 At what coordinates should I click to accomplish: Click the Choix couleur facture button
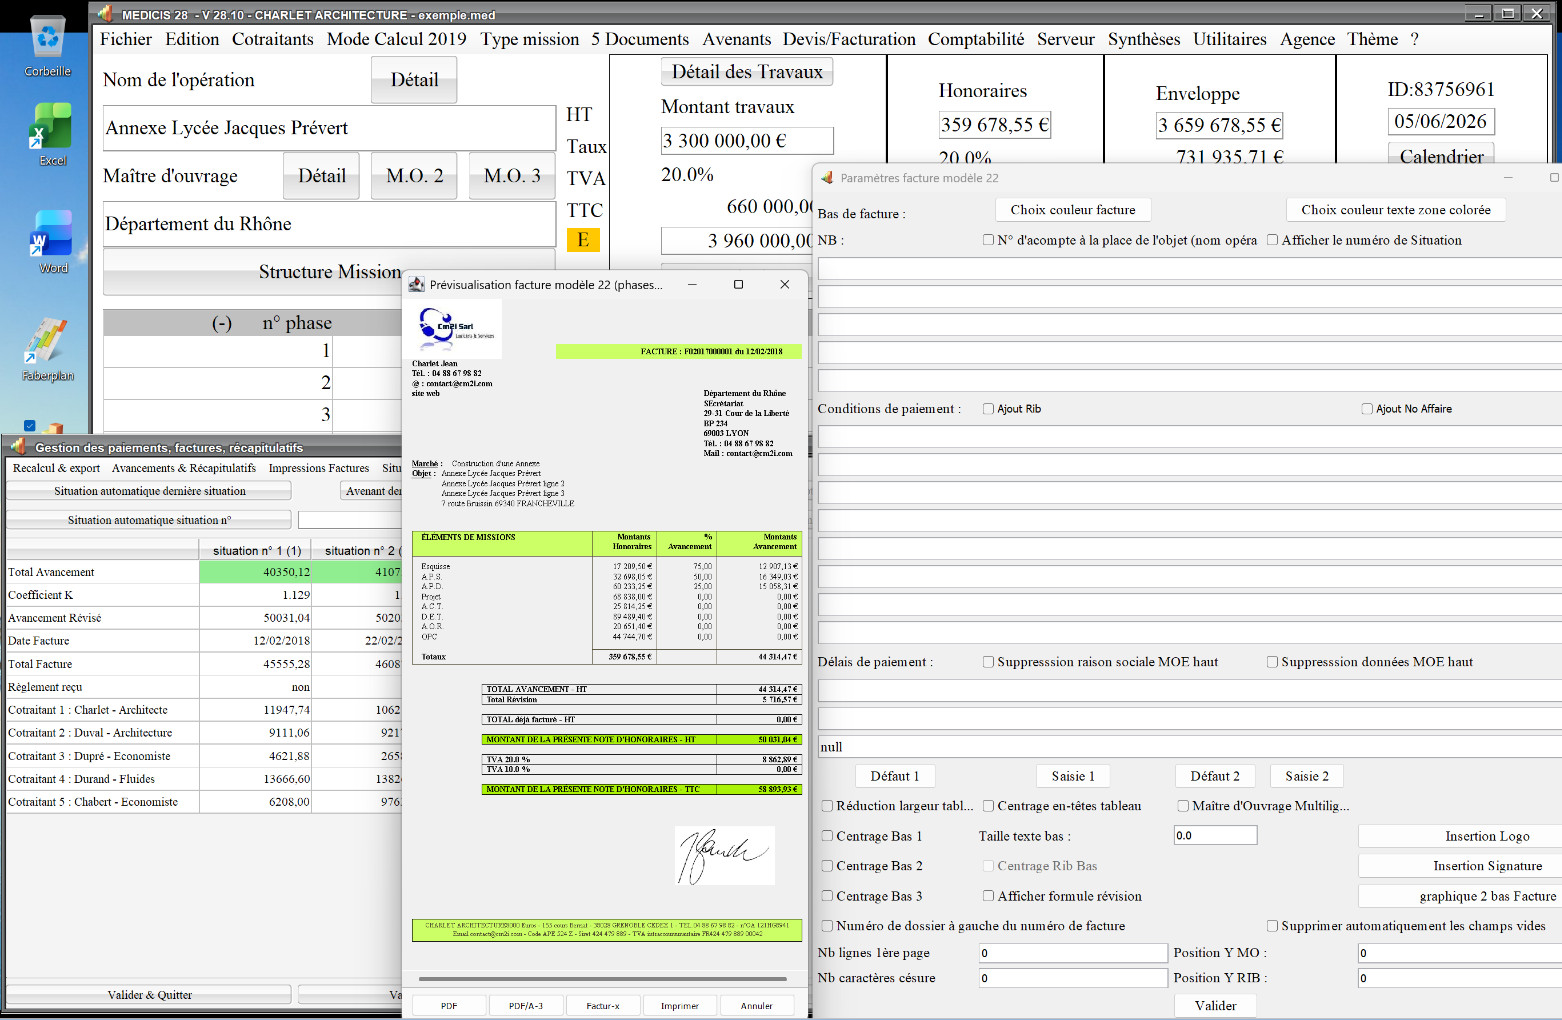(1073, 210)
